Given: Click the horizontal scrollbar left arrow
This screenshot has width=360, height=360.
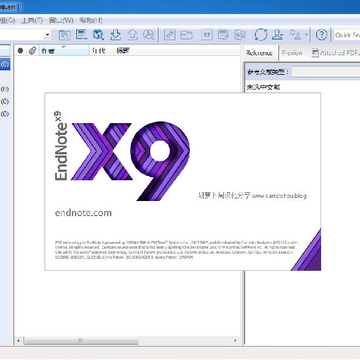Looking at the screenshot, I should pos(19,341).
